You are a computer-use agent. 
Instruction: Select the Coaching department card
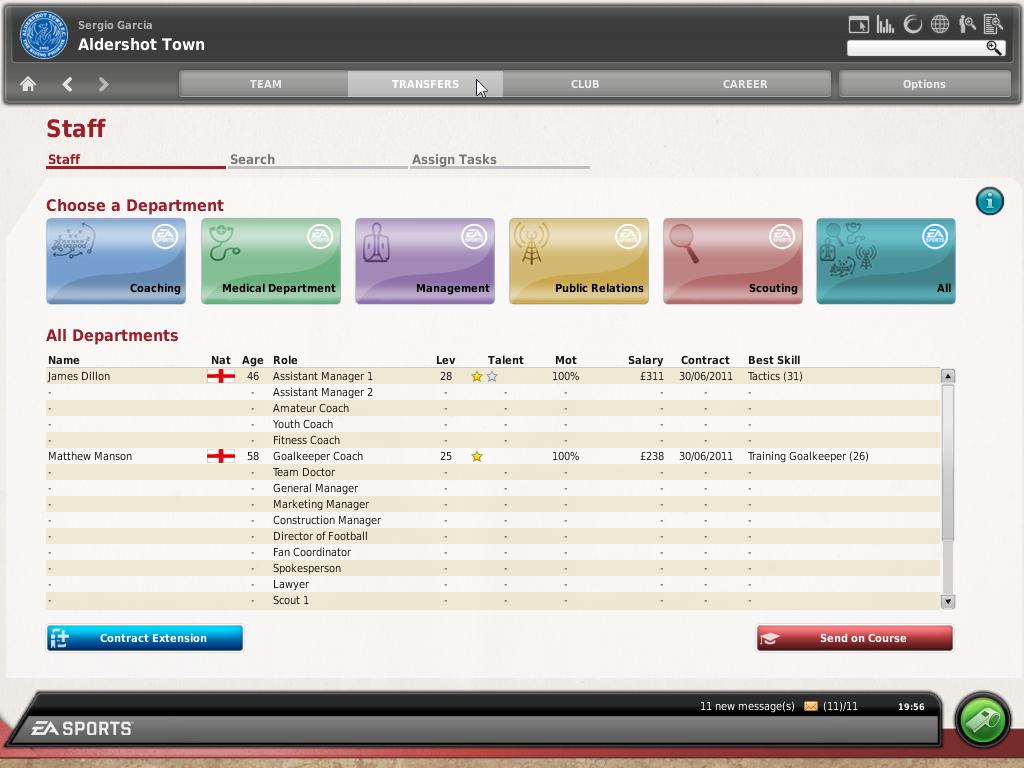click(116, 260)
